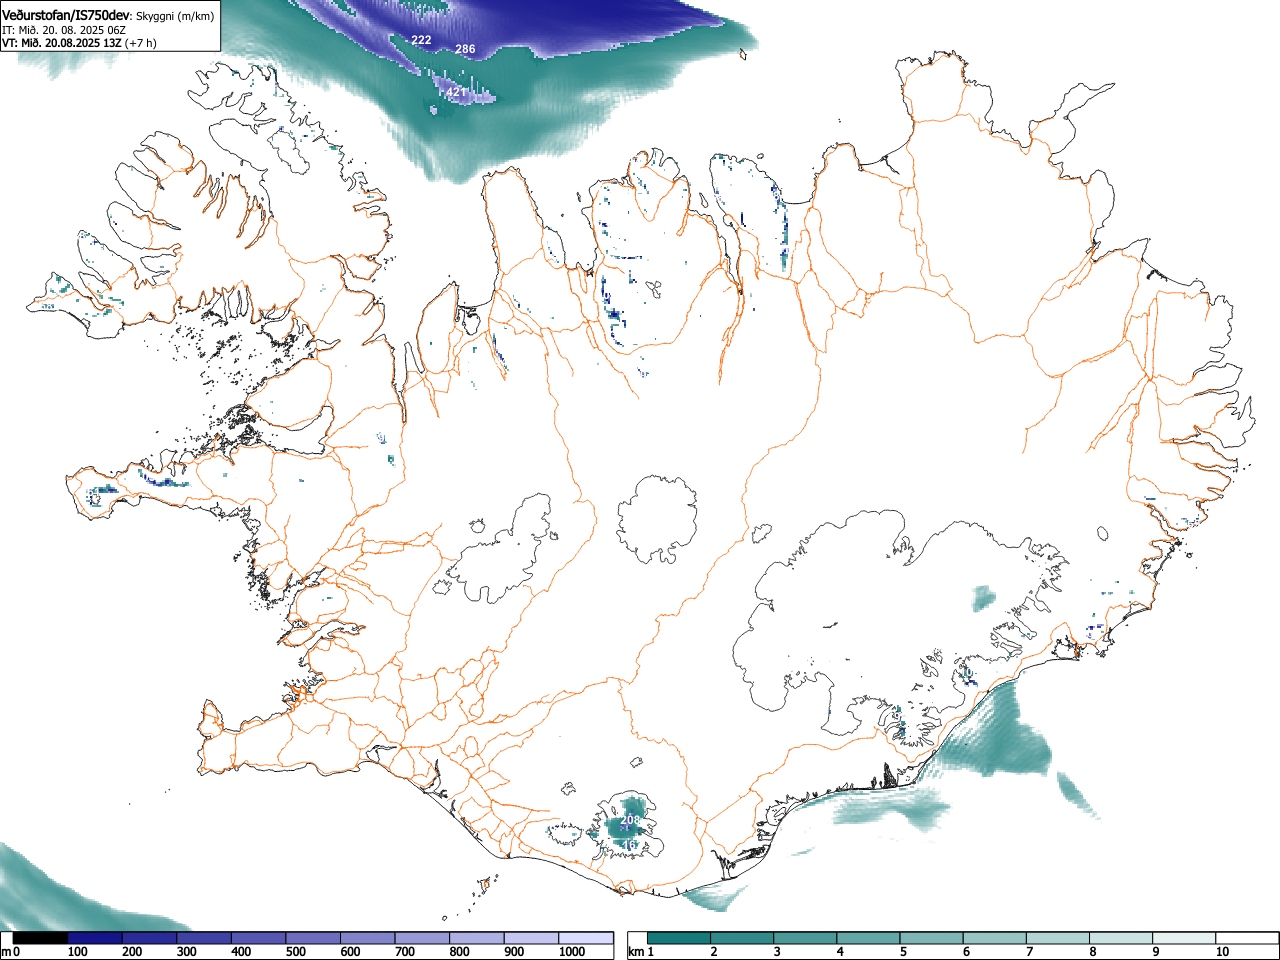1280x960 pixels.
Task: Click the '10' tick label in the km legend
Action: click(1222, 952)
